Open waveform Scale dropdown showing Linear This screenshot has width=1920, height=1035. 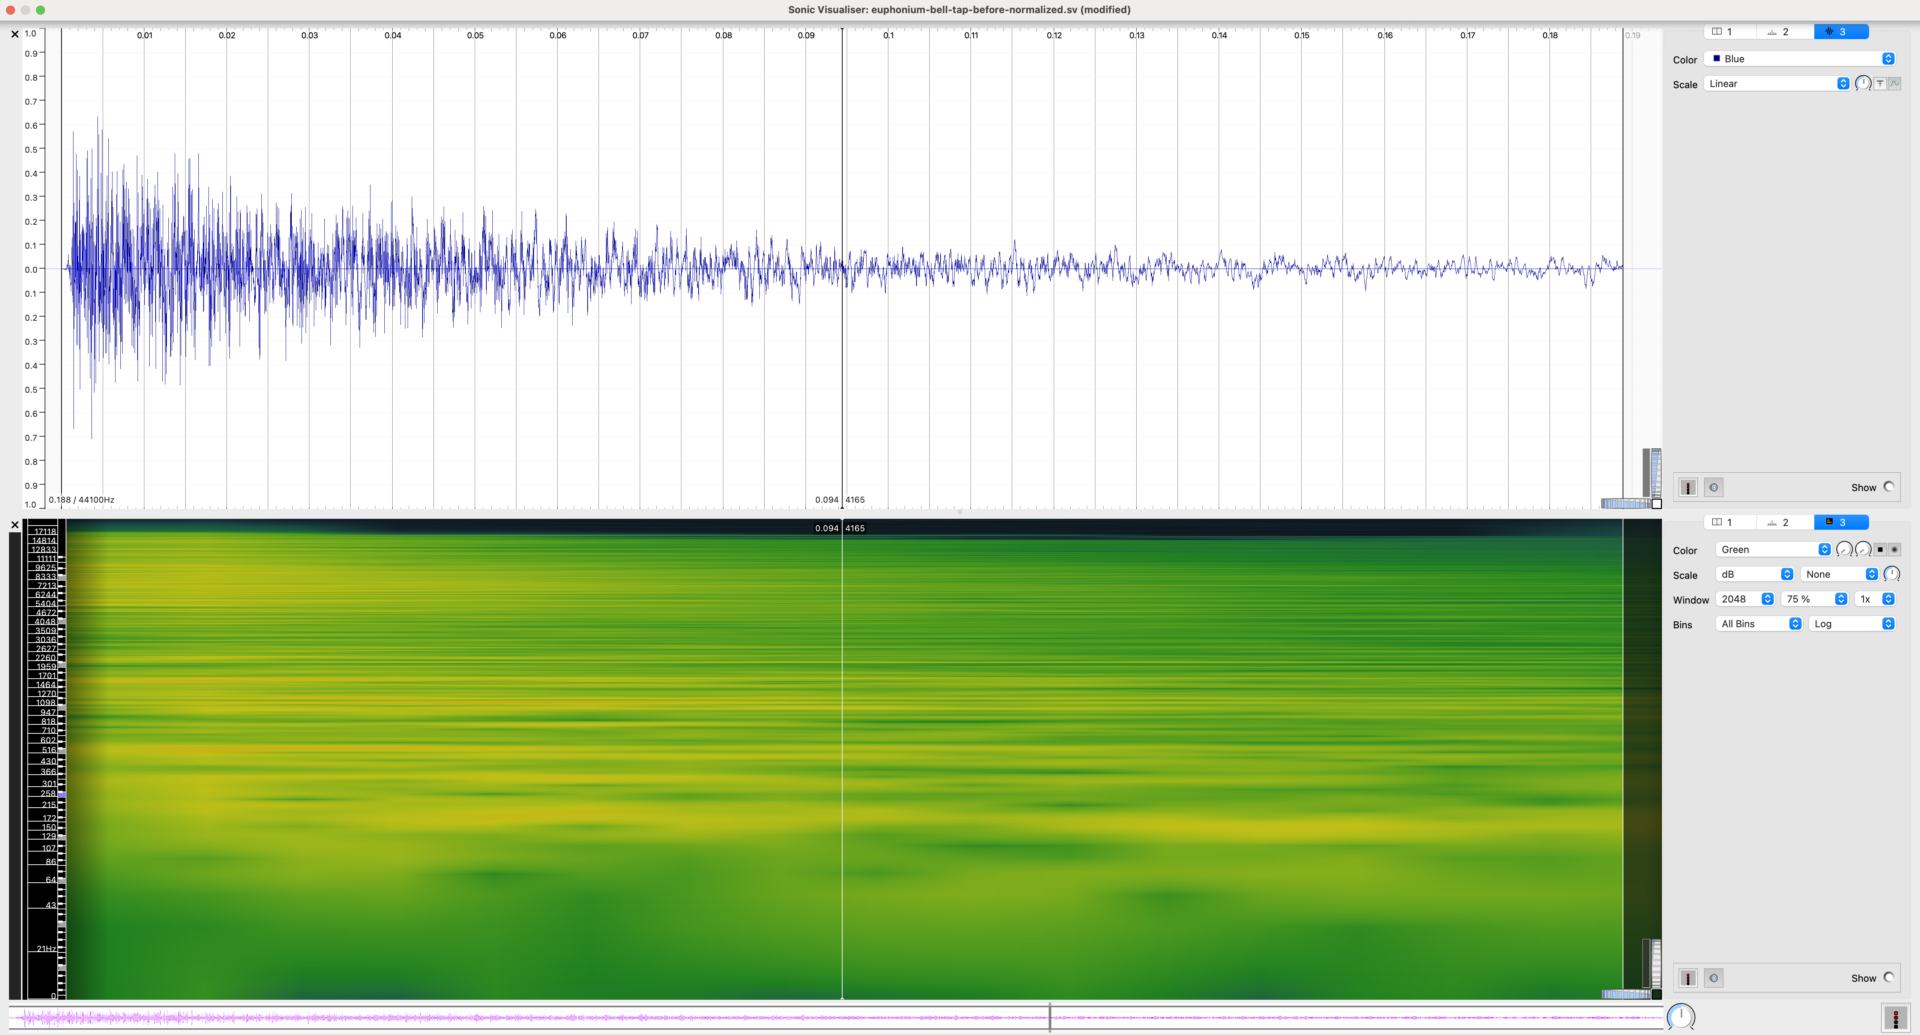[1777, 84]
